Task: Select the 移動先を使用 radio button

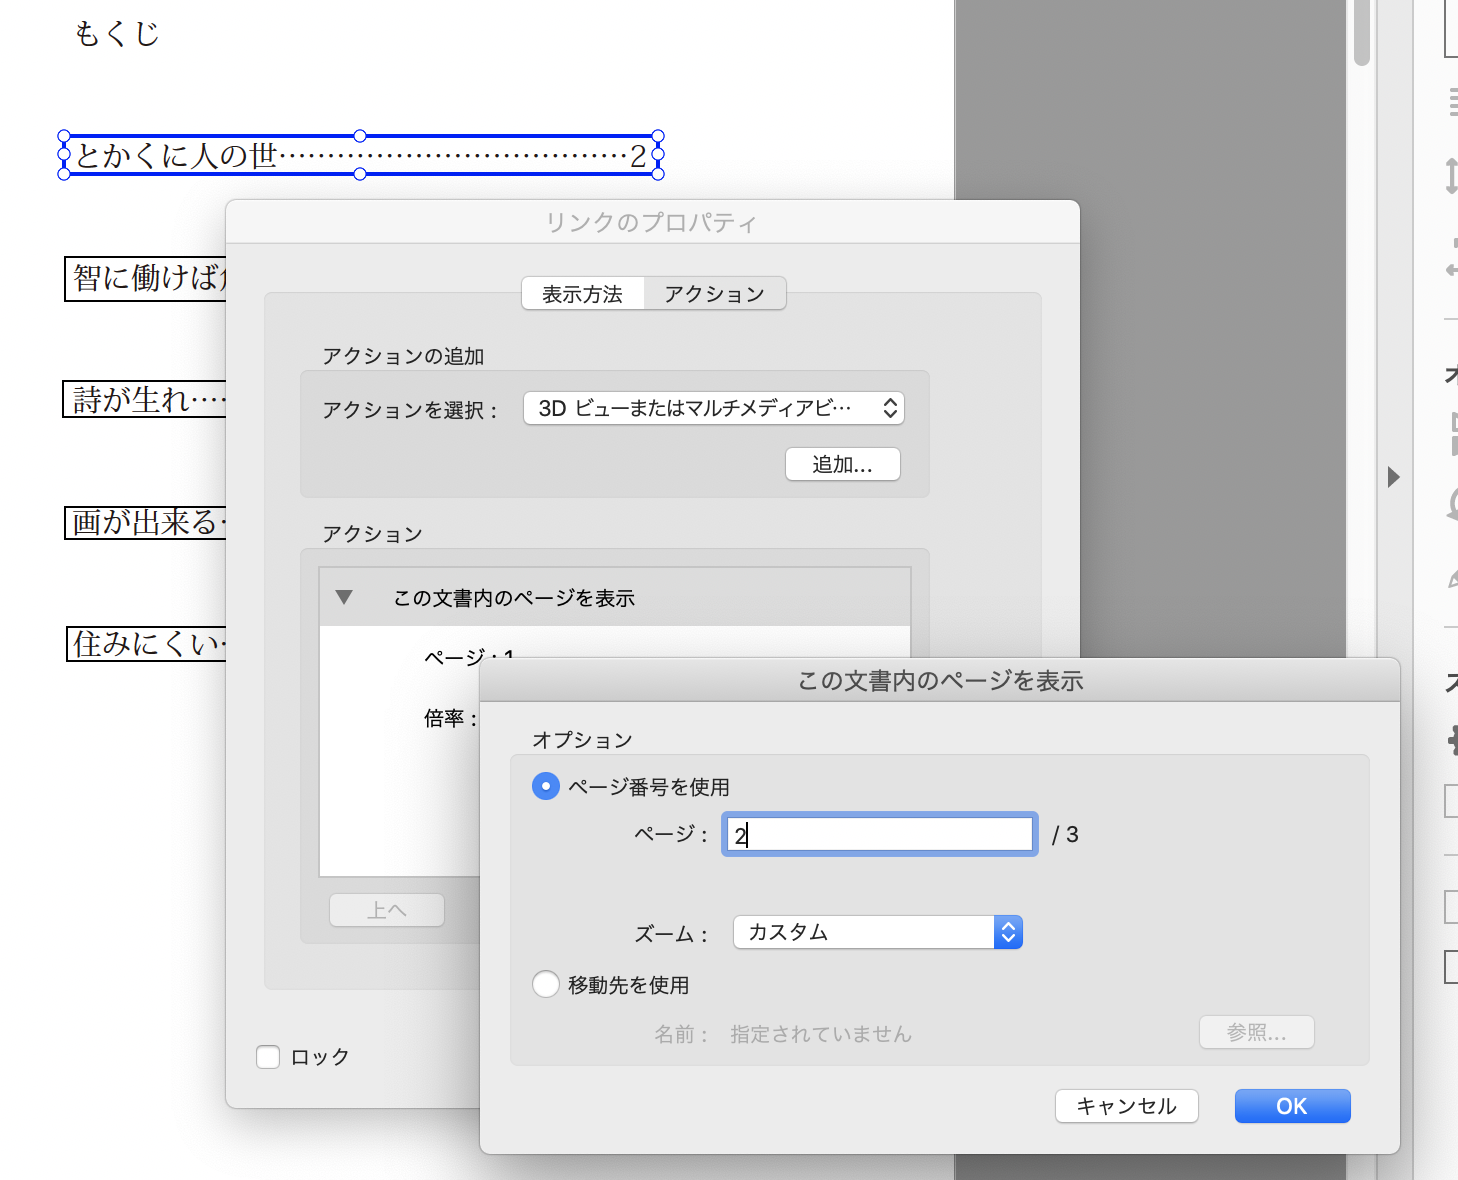Action: pyautogui.click(x=546, y=984)
